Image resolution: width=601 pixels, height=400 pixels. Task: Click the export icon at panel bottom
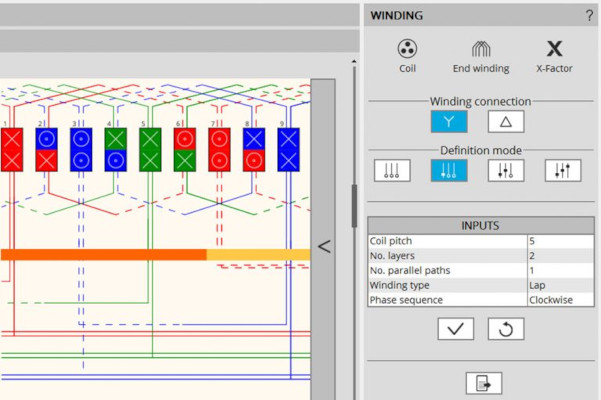click(484, 383)
